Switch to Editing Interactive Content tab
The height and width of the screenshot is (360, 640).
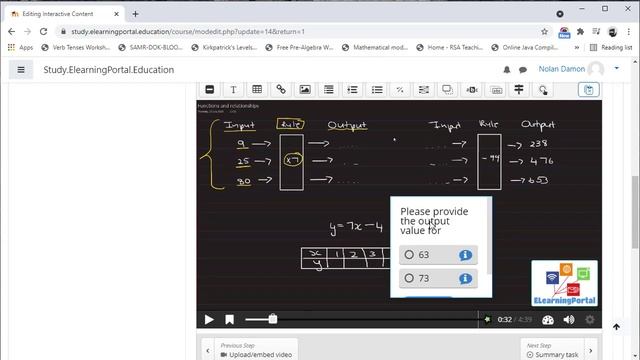click(x=63, y=14)
